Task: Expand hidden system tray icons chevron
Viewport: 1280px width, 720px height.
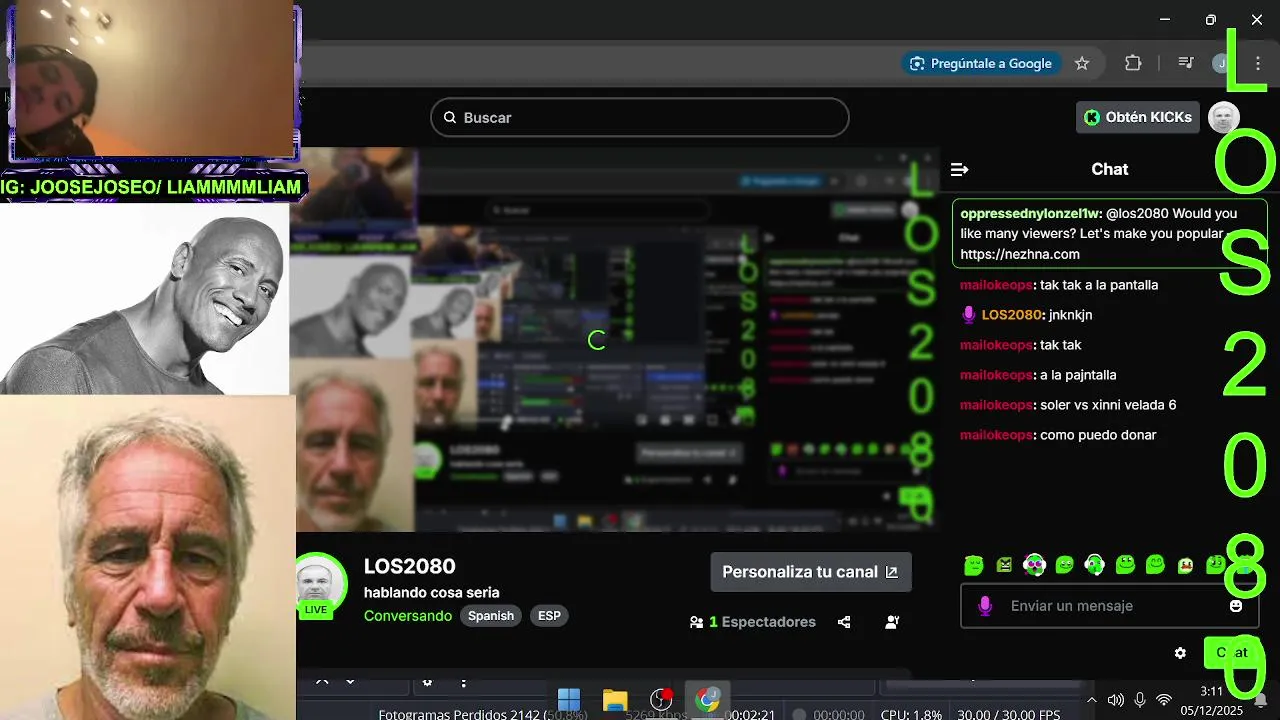Action: (1091, 700)
